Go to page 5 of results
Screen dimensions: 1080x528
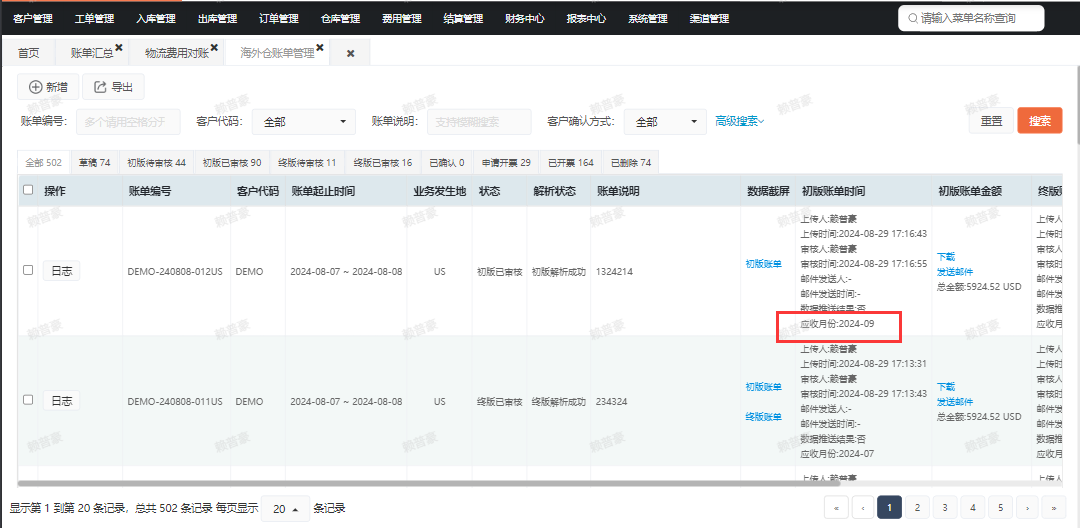tap(1000, 507)
